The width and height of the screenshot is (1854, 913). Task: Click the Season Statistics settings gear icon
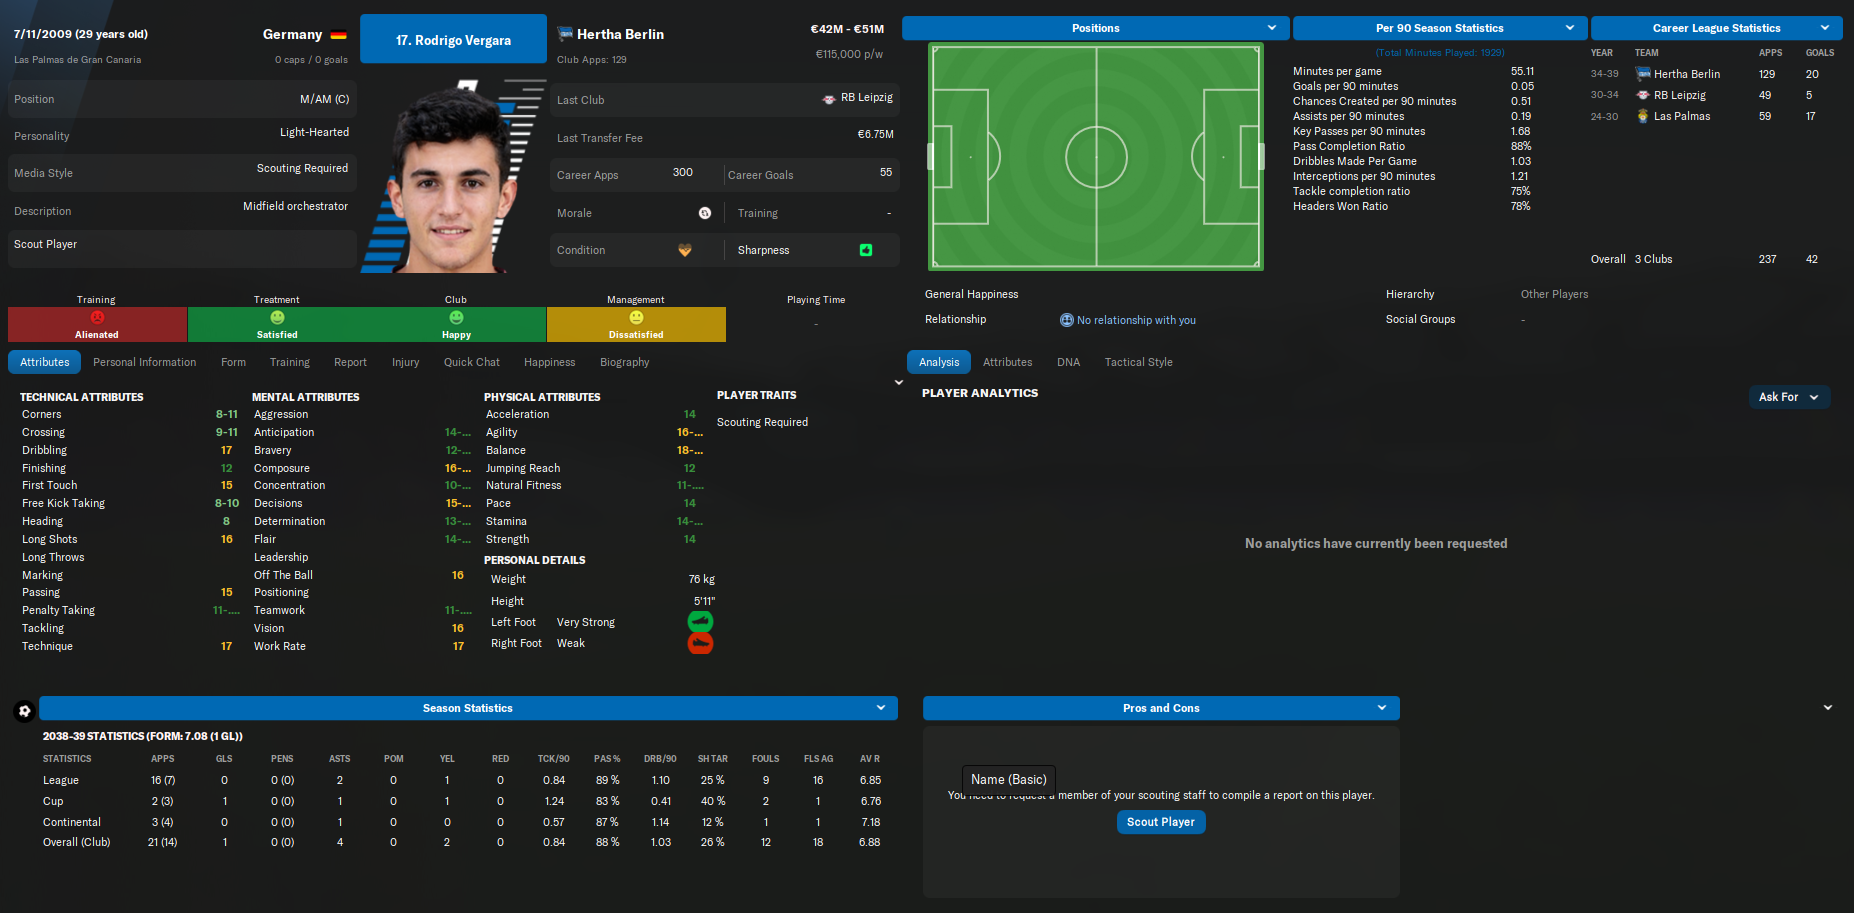(x=24, y=711)
